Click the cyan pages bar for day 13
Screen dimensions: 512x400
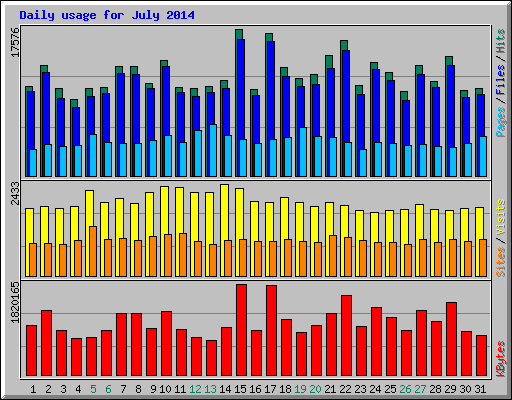[x=213, y=150]
